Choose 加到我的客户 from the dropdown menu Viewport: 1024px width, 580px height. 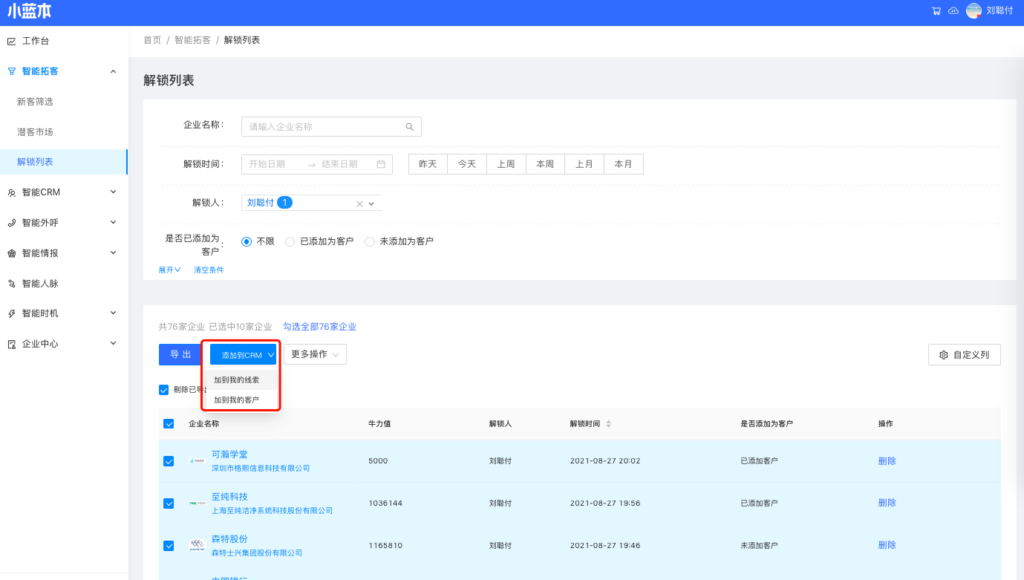point(236,399)
